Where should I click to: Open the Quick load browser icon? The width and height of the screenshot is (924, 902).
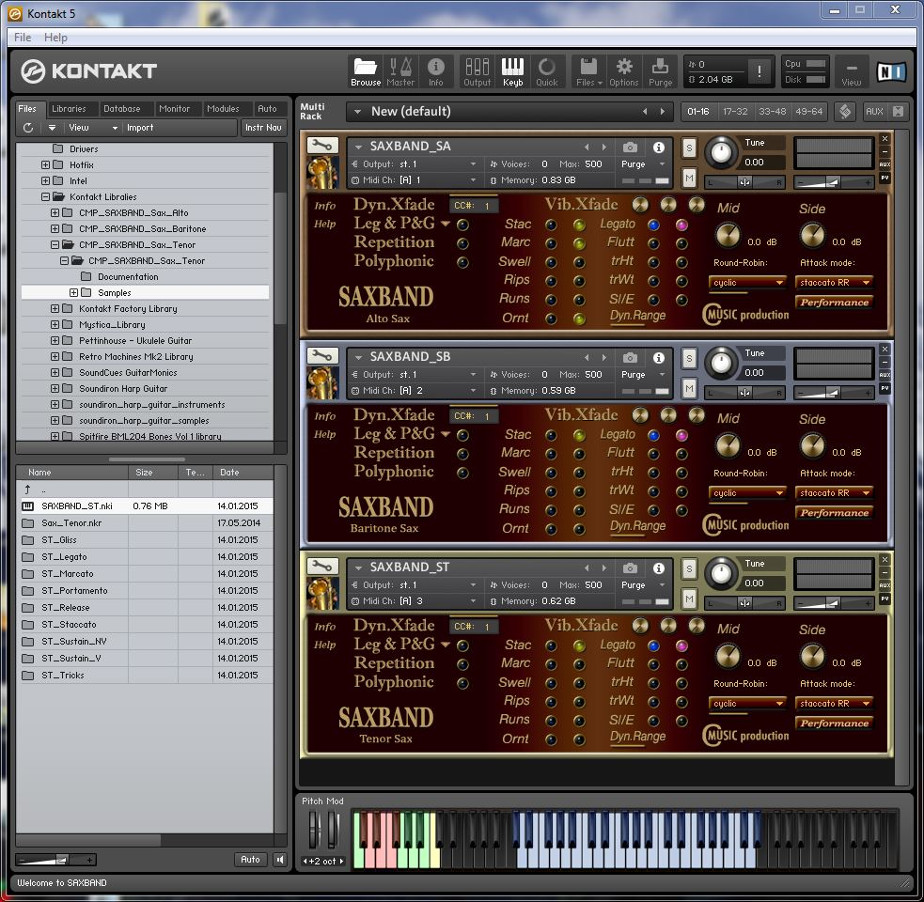[547, 71]
